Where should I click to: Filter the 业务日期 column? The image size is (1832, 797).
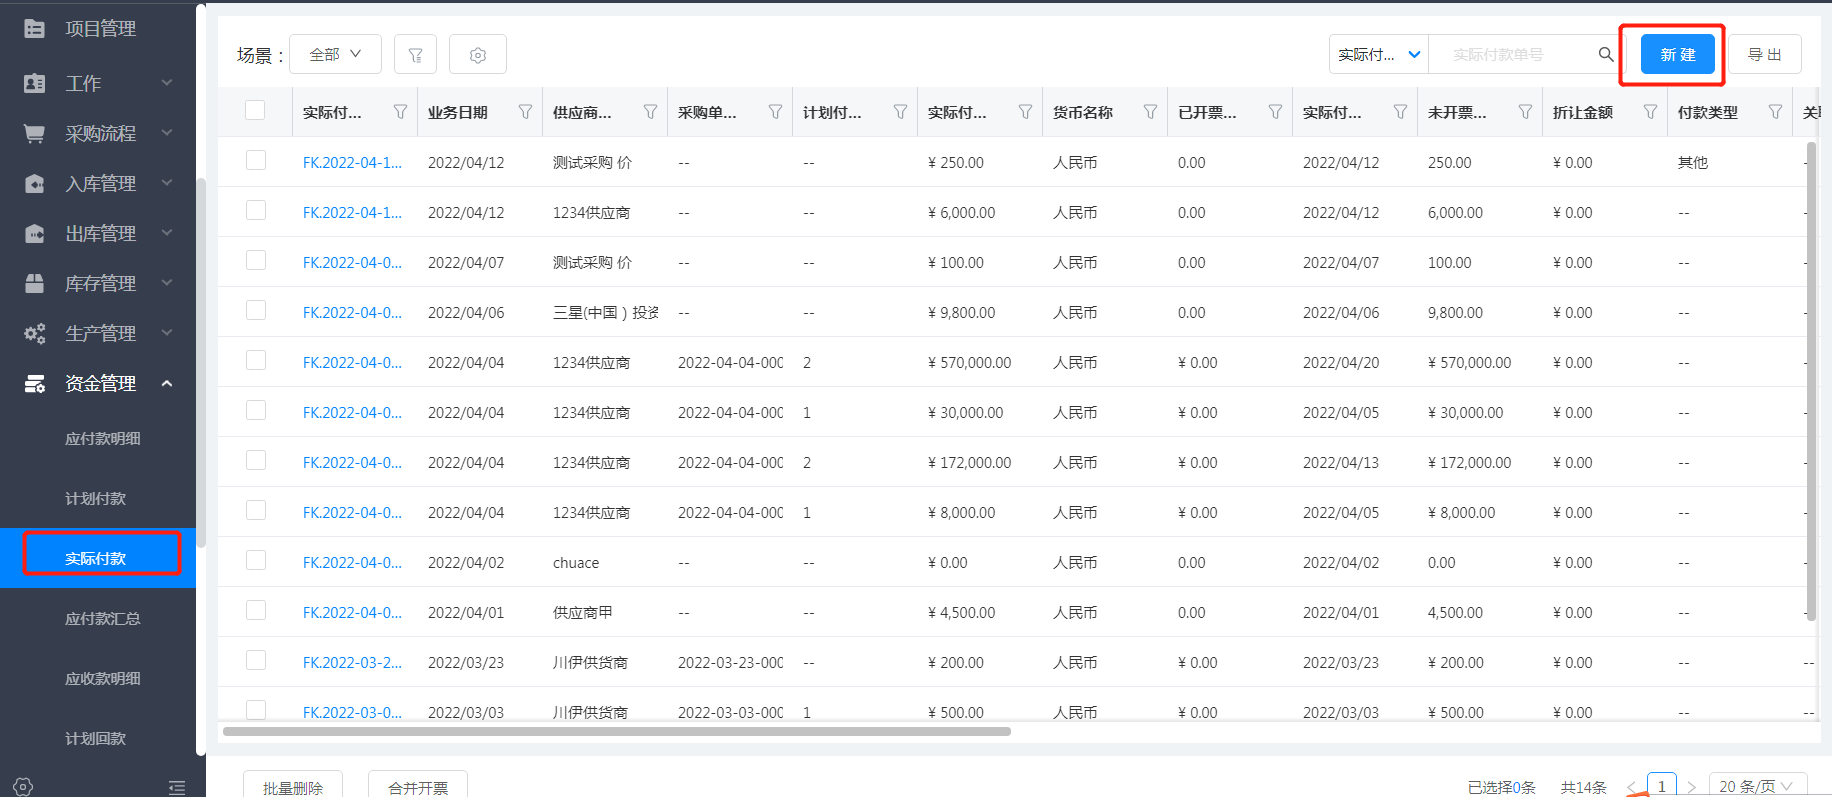[525, 112]
